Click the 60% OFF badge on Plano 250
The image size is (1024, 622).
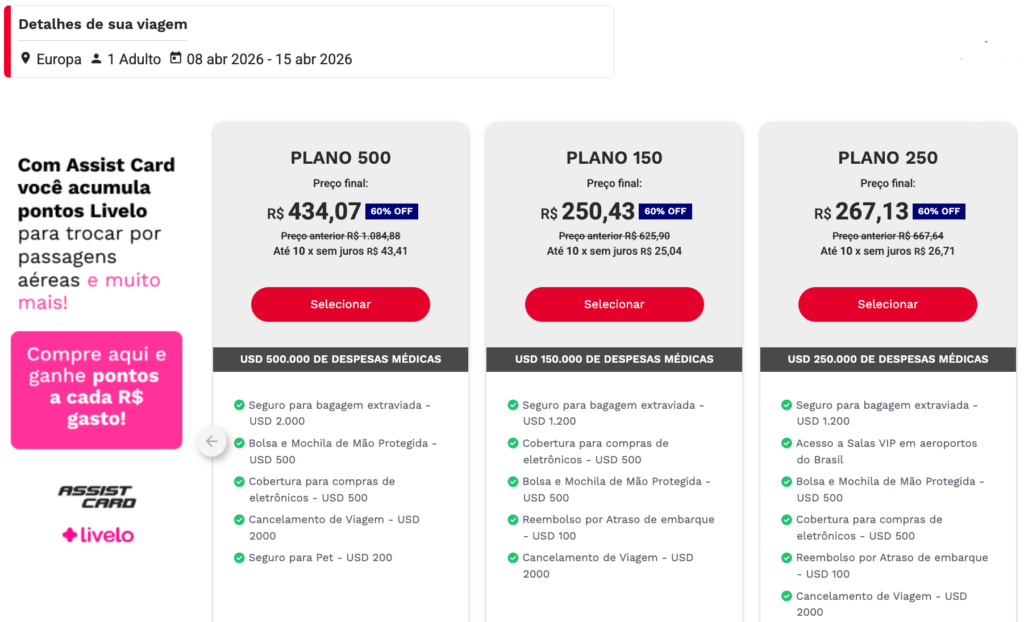[x=941, y=211]
